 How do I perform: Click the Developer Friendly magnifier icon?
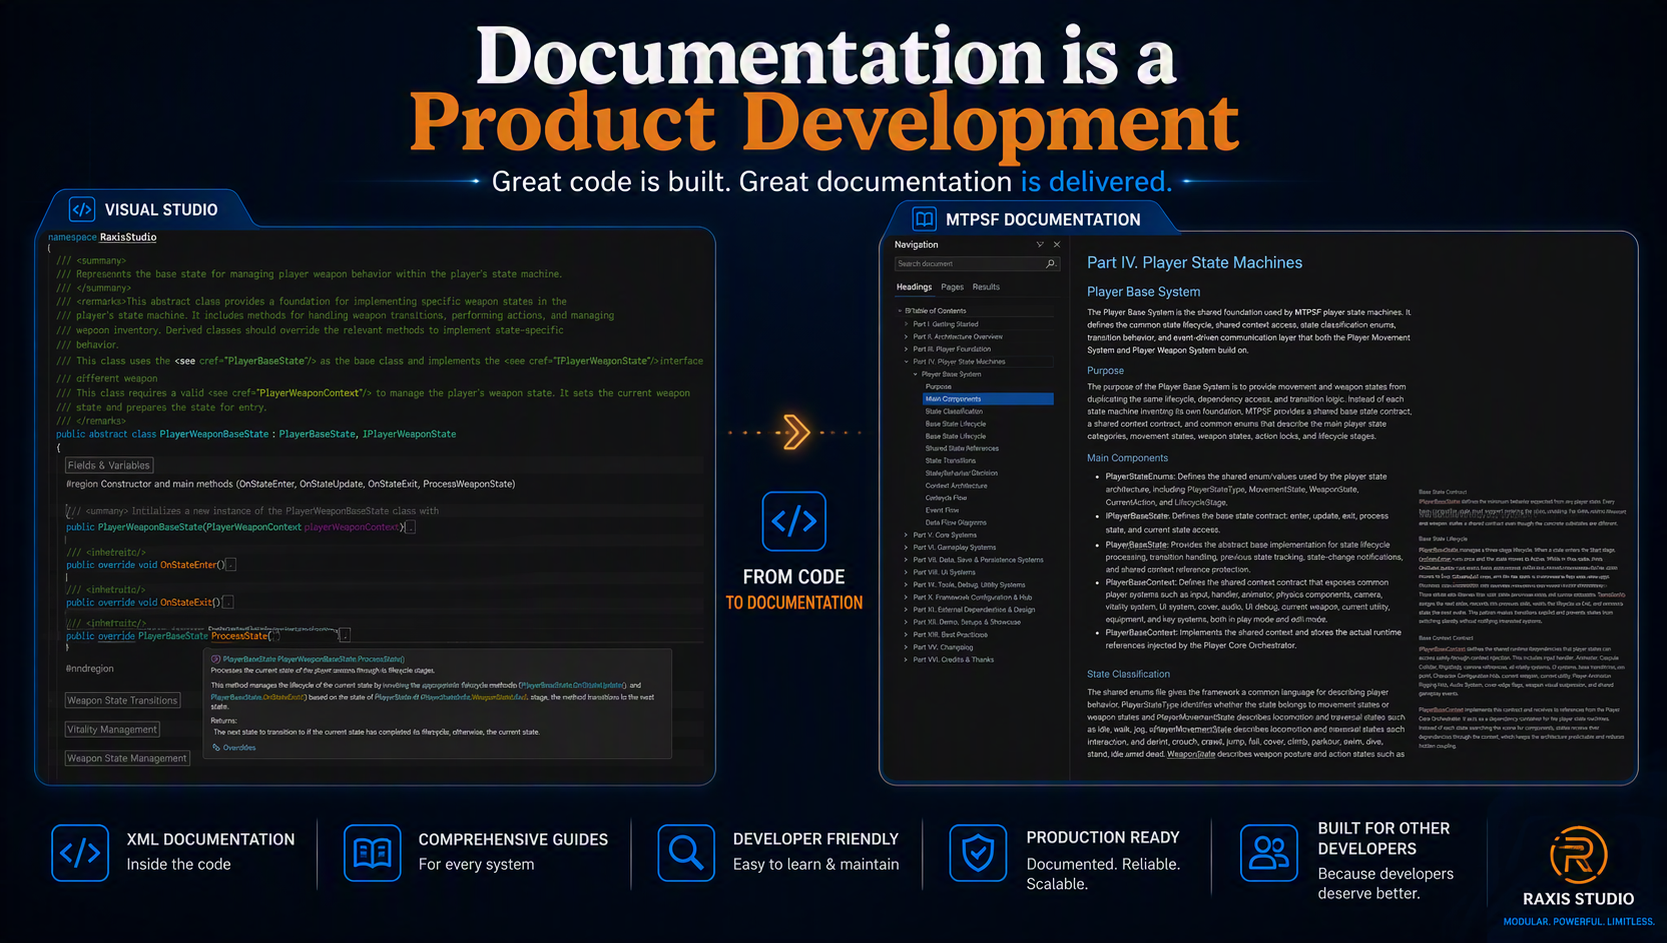[x=686, y=852]
